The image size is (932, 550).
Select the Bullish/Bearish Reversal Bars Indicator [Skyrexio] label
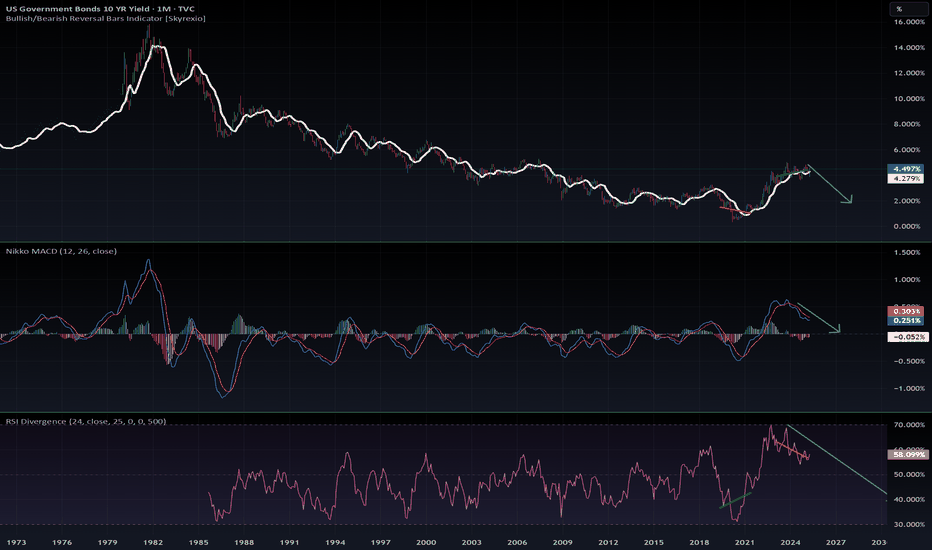[106, 18]
